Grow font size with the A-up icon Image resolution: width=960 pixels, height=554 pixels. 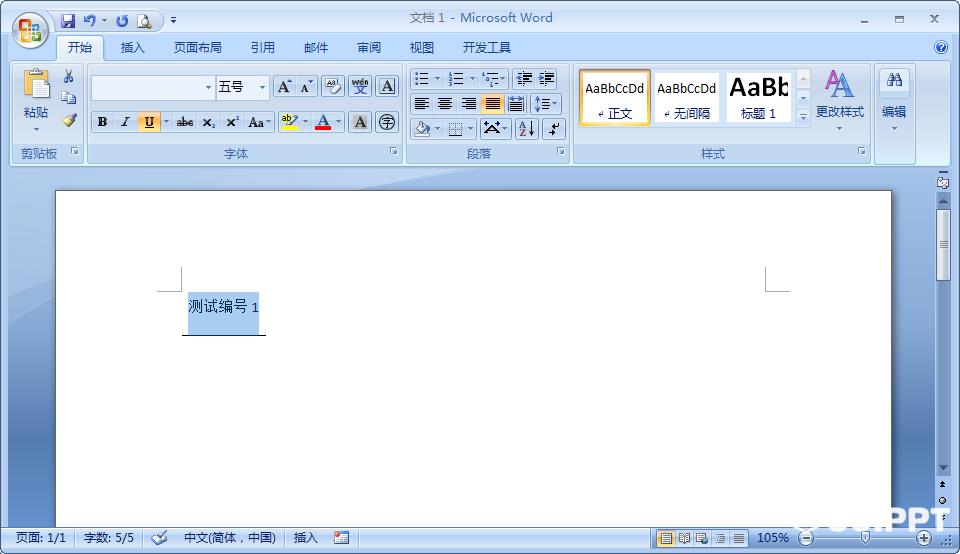283,86
